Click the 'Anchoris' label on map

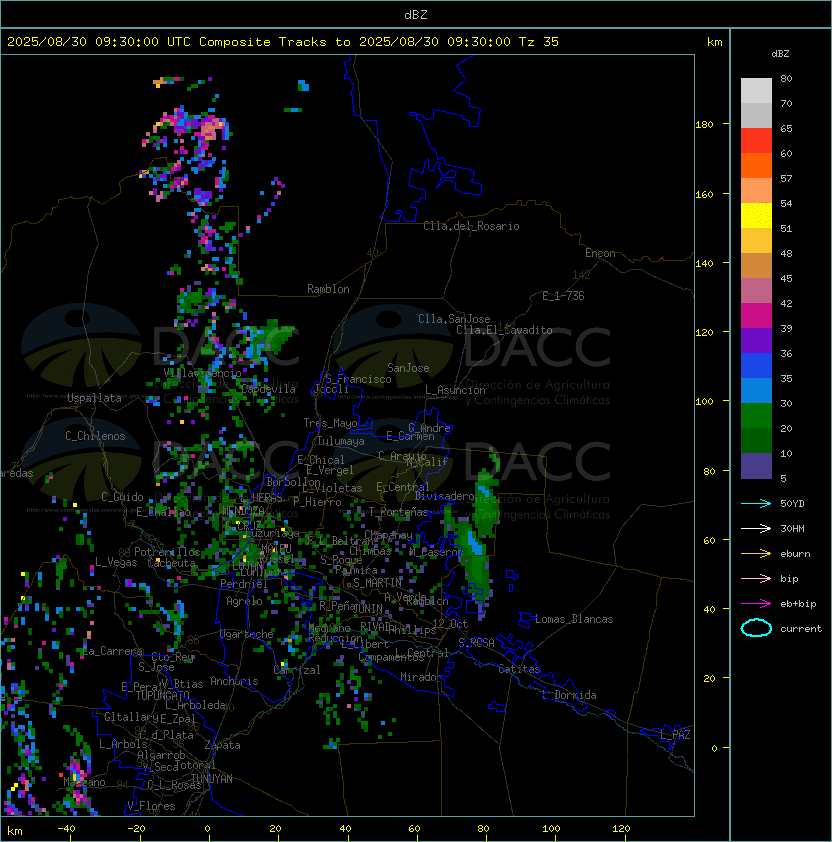click(x=234, y=681)
